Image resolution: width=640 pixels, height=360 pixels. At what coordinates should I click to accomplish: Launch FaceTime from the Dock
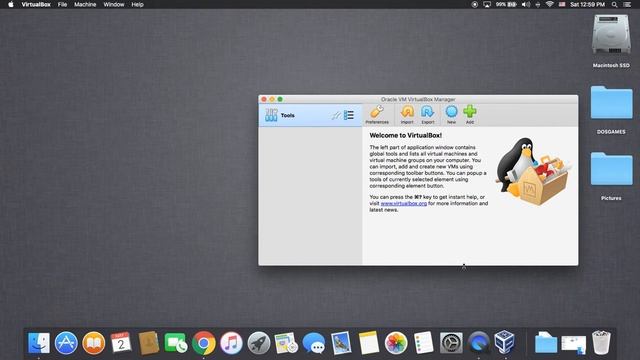click(x=176, y=343)
